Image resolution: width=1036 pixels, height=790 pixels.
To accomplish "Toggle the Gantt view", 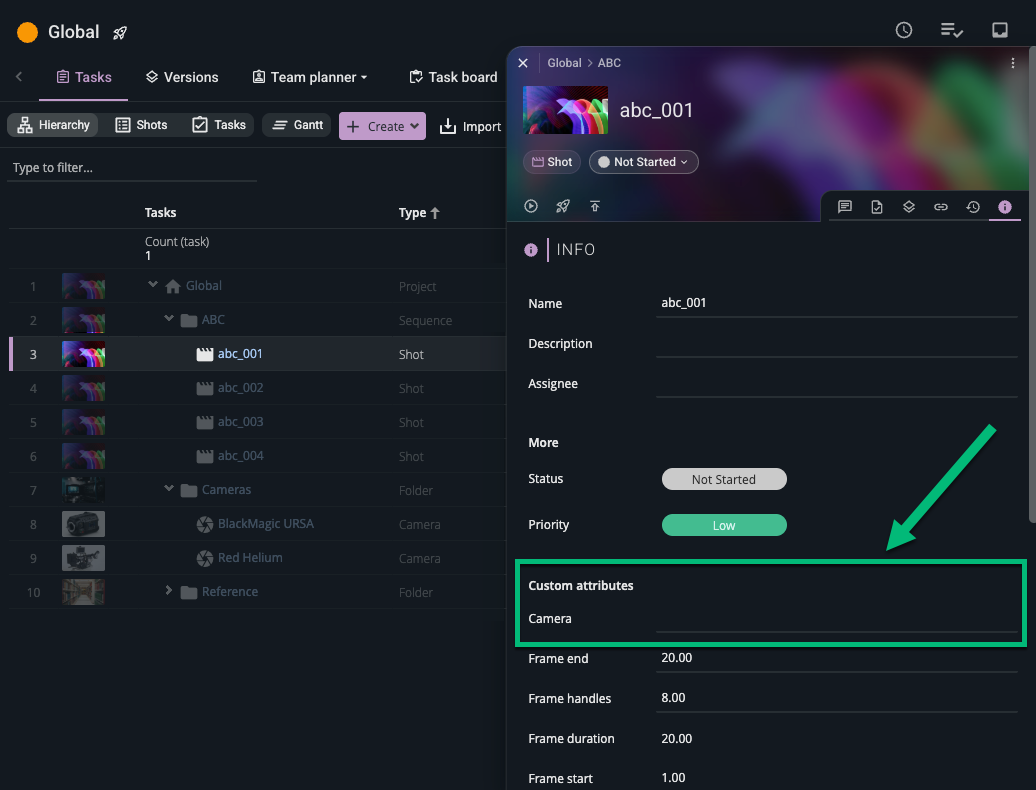I will (296, 125).
